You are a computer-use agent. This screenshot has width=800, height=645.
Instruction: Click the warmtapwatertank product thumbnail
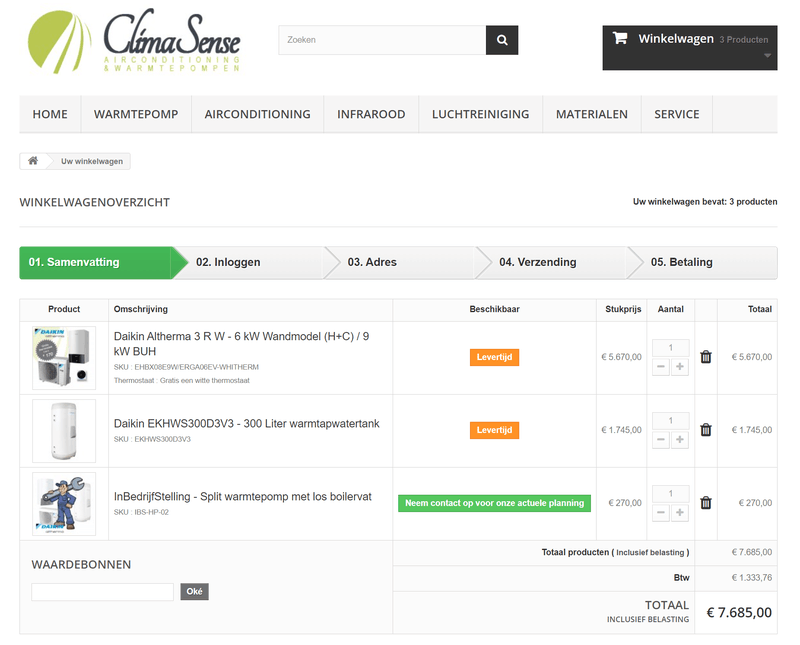point(64,431)
